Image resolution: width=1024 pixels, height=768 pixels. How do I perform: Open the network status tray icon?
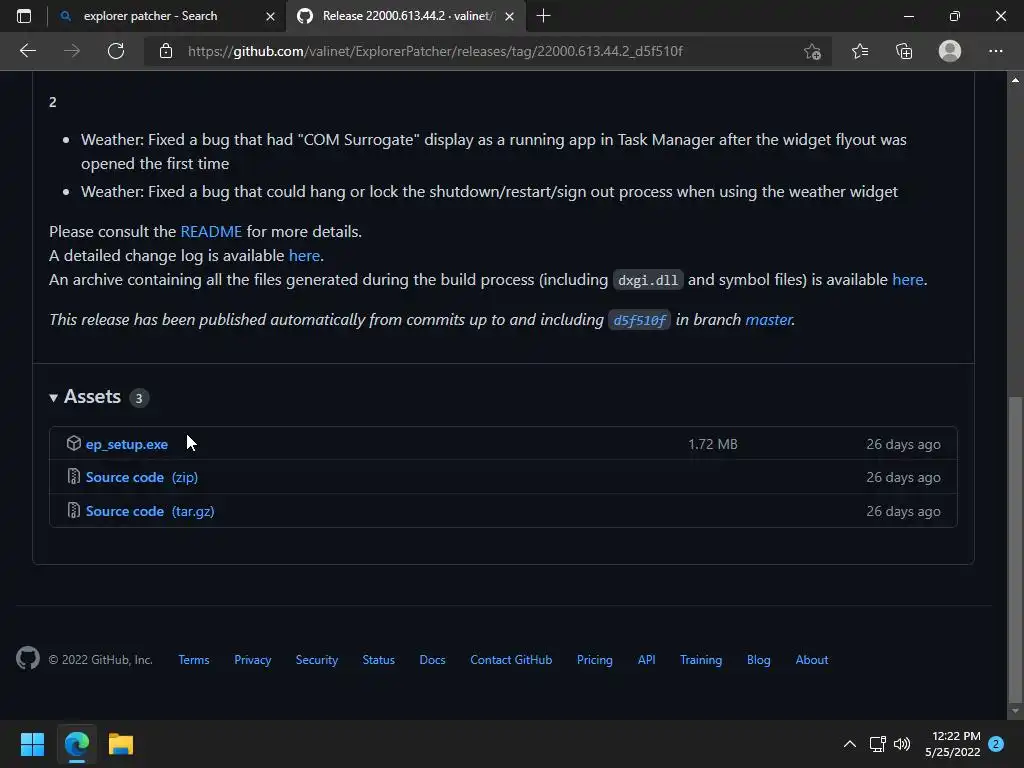coord(877,744)
